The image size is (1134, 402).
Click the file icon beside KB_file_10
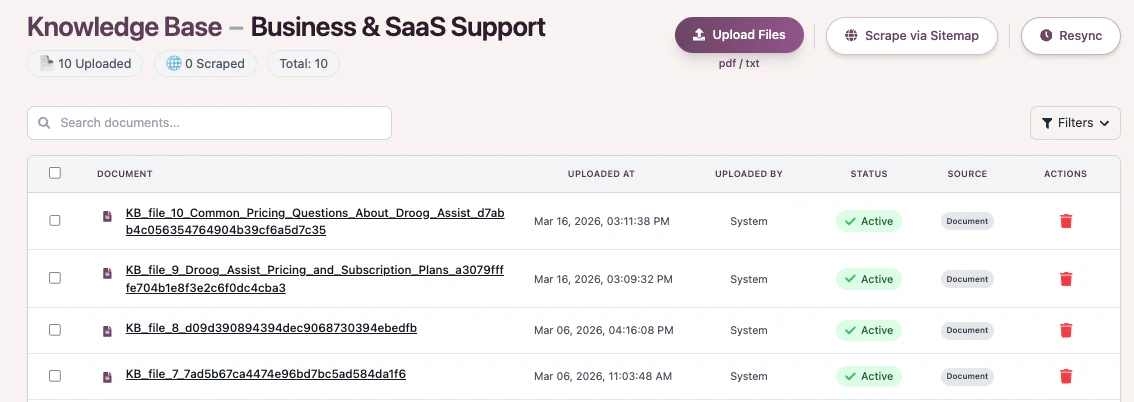108,215
